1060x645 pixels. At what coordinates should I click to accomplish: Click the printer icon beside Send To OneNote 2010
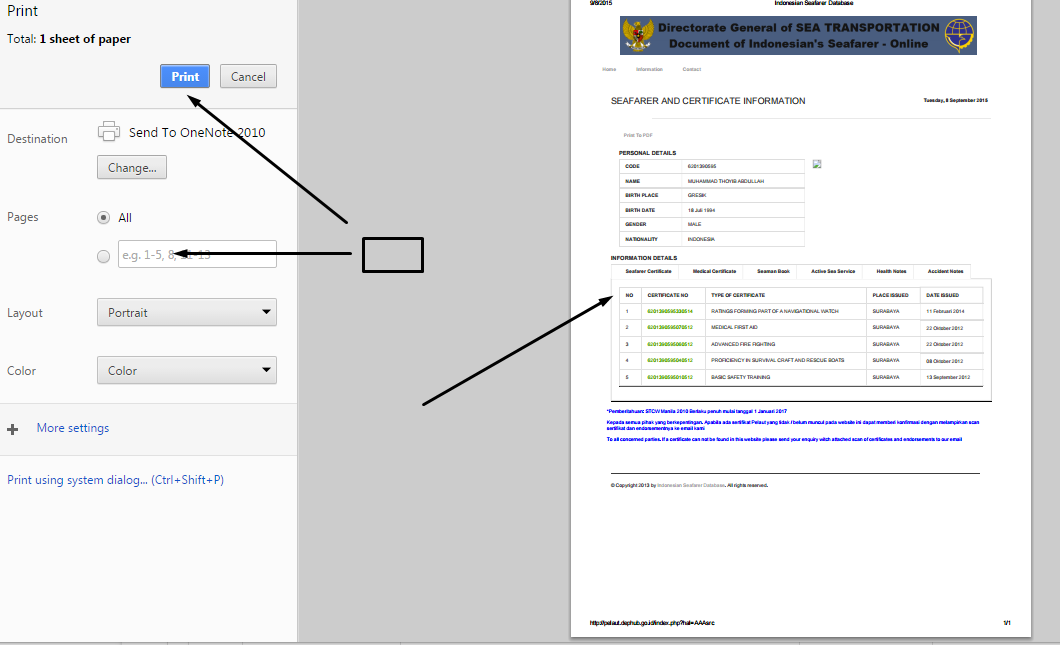coord(109,131)
